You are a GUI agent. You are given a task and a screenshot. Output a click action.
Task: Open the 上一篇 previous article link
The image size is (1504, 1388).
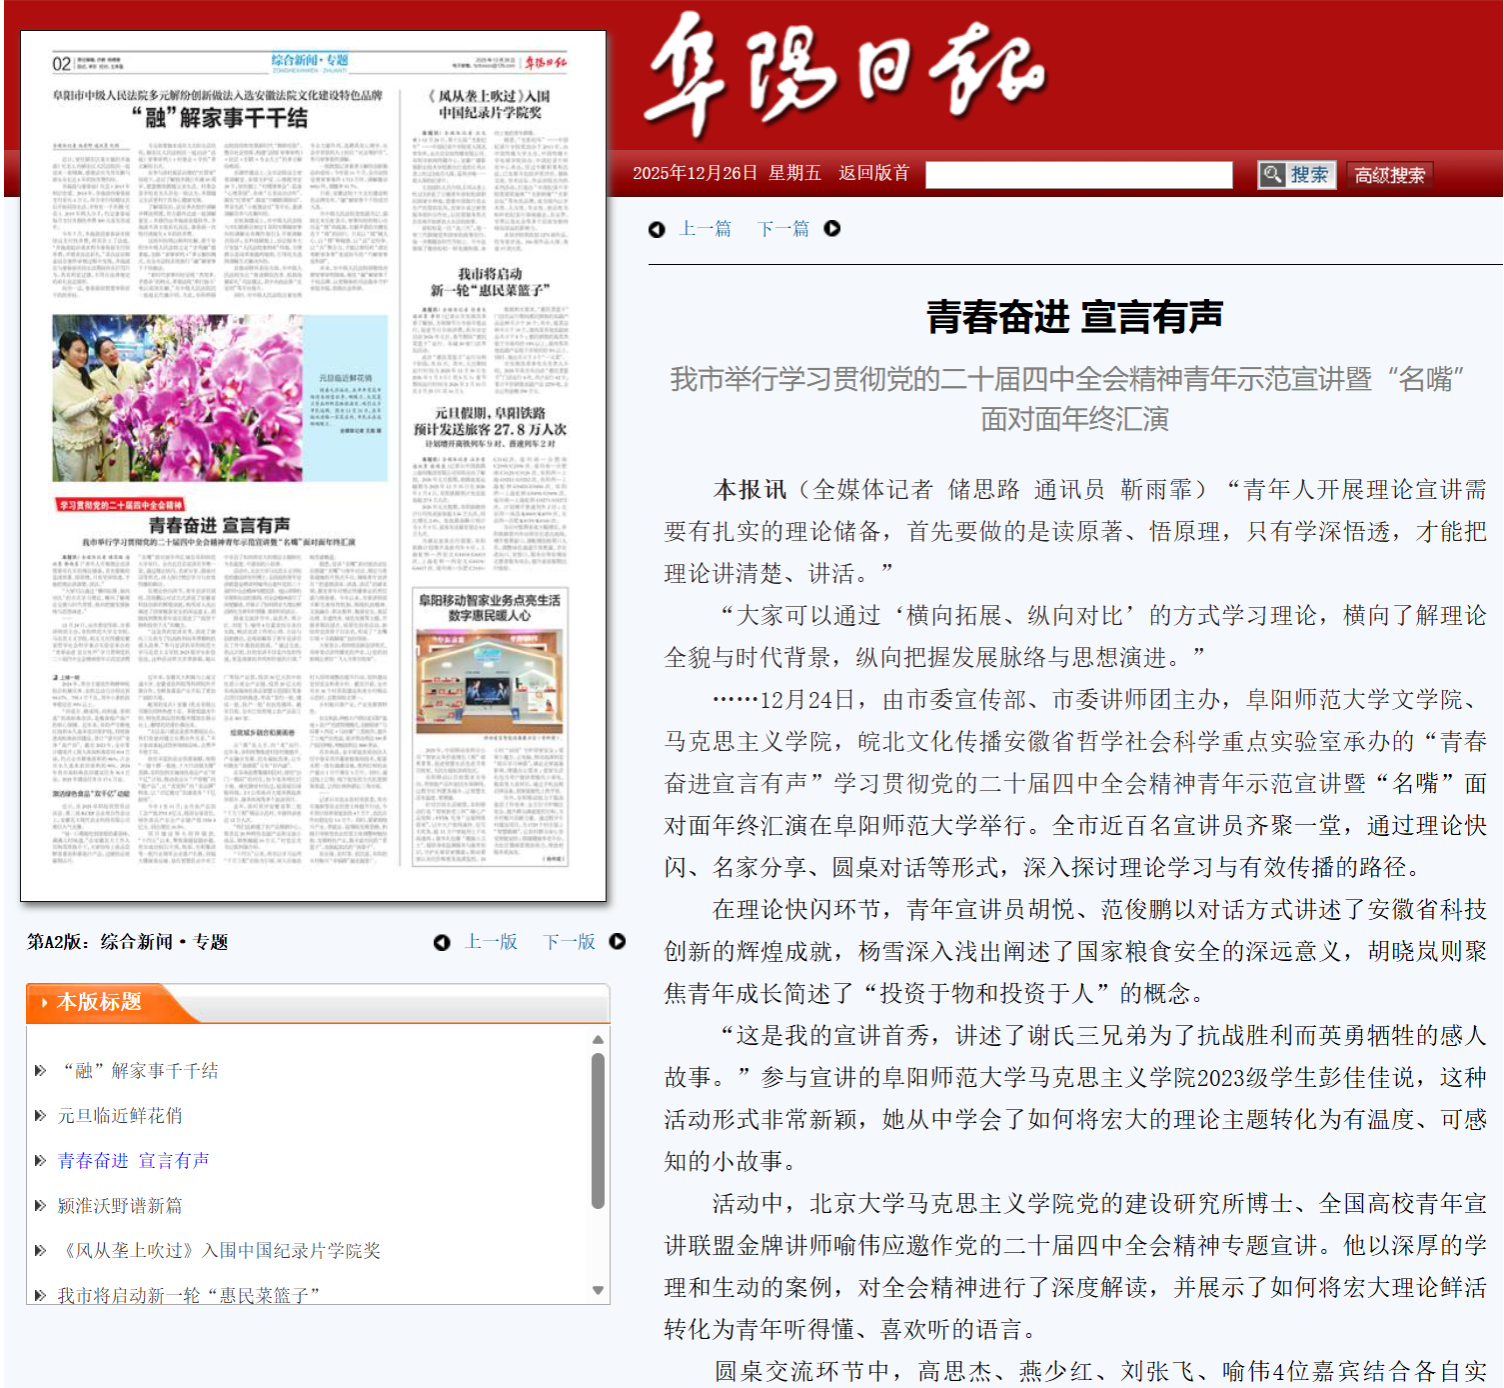pyautogui.click(x=705, y=229)
